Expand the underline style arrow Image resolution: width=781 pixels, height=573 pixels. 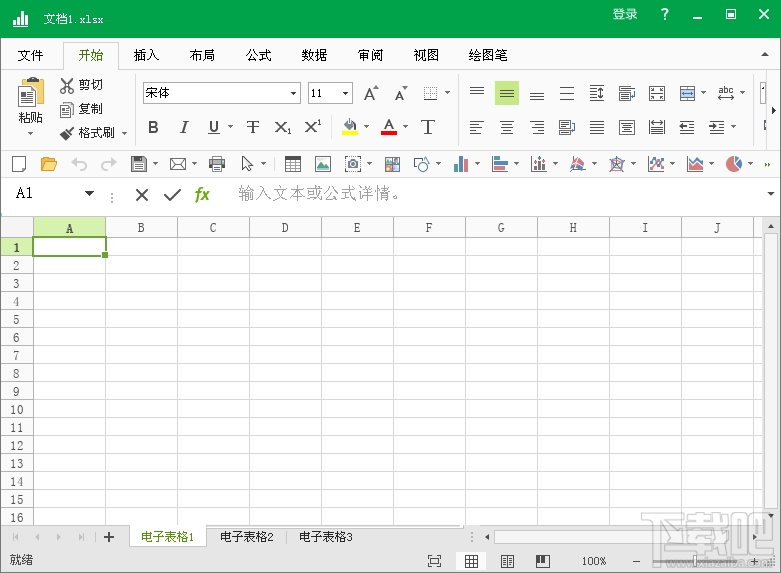[x=231, y=127]
